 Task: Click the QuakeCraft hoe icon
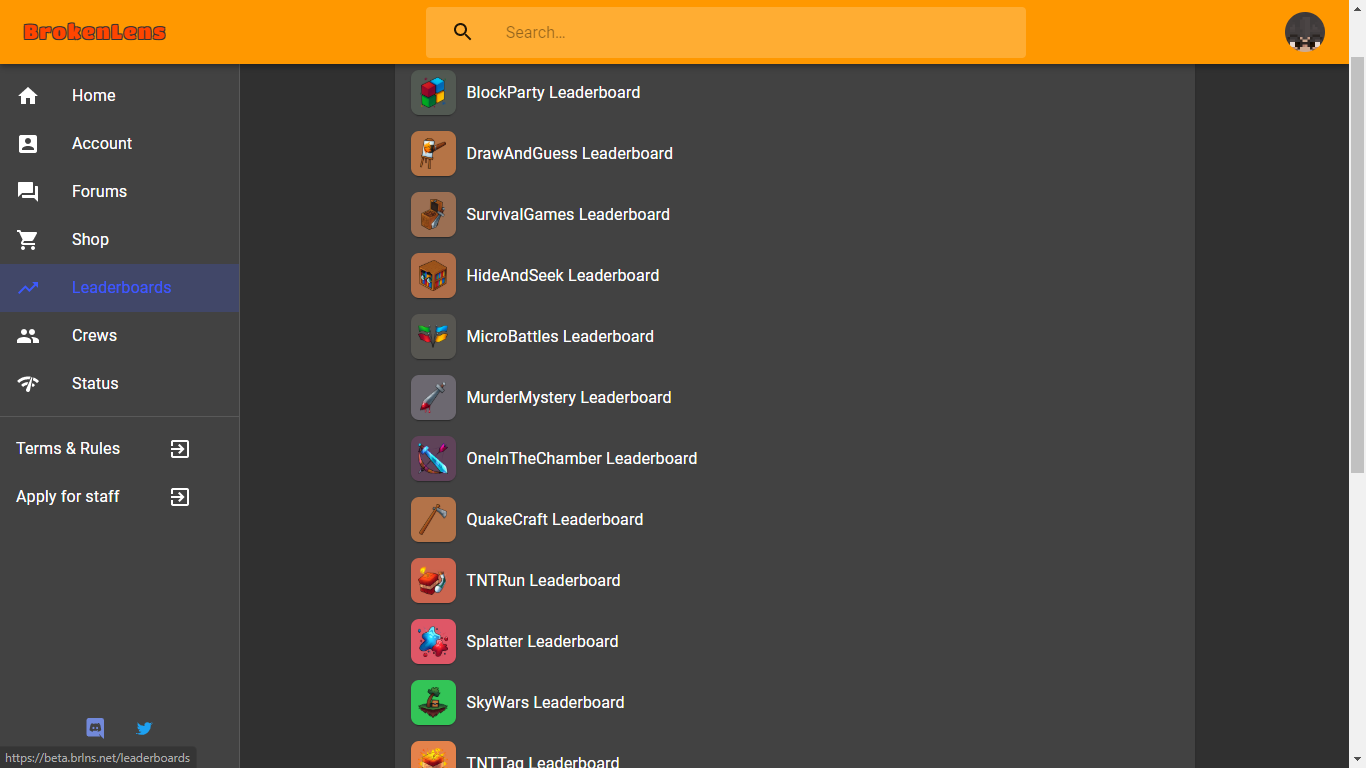(x=433, y=519)
